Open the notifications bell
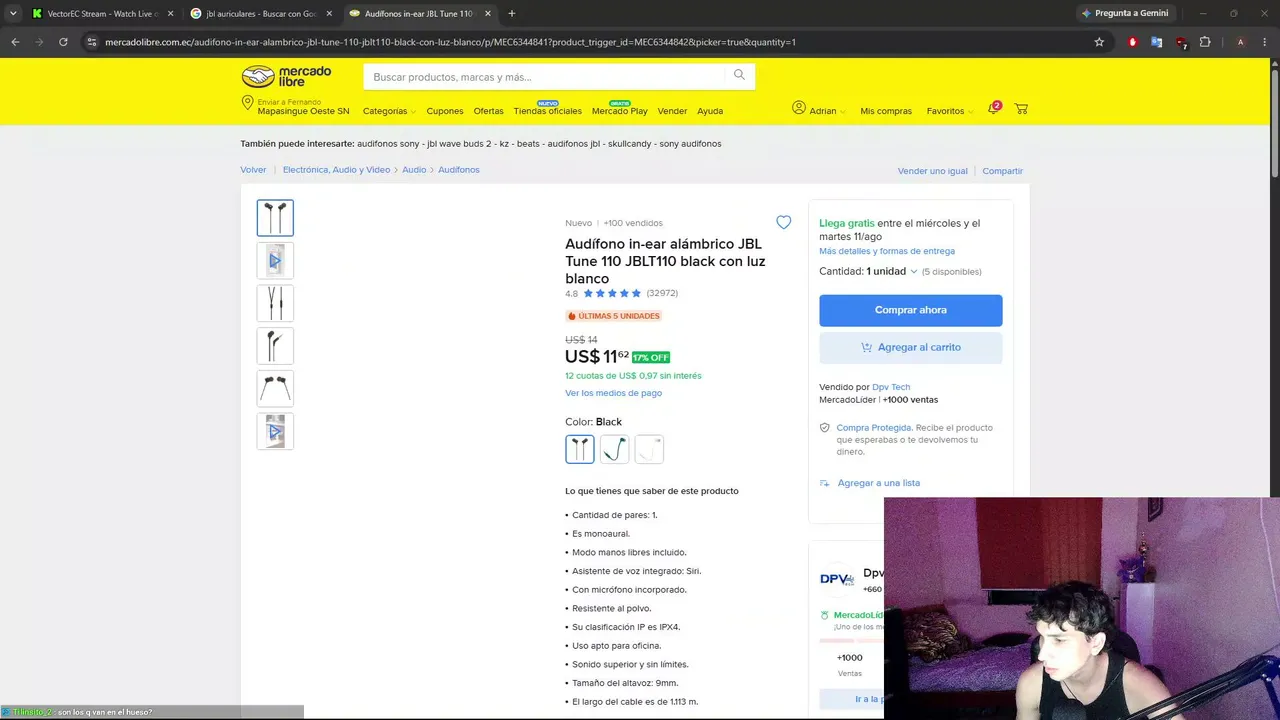Image resolution: width=1280 pixels, height=720 pixels. (x=994, y=108)
